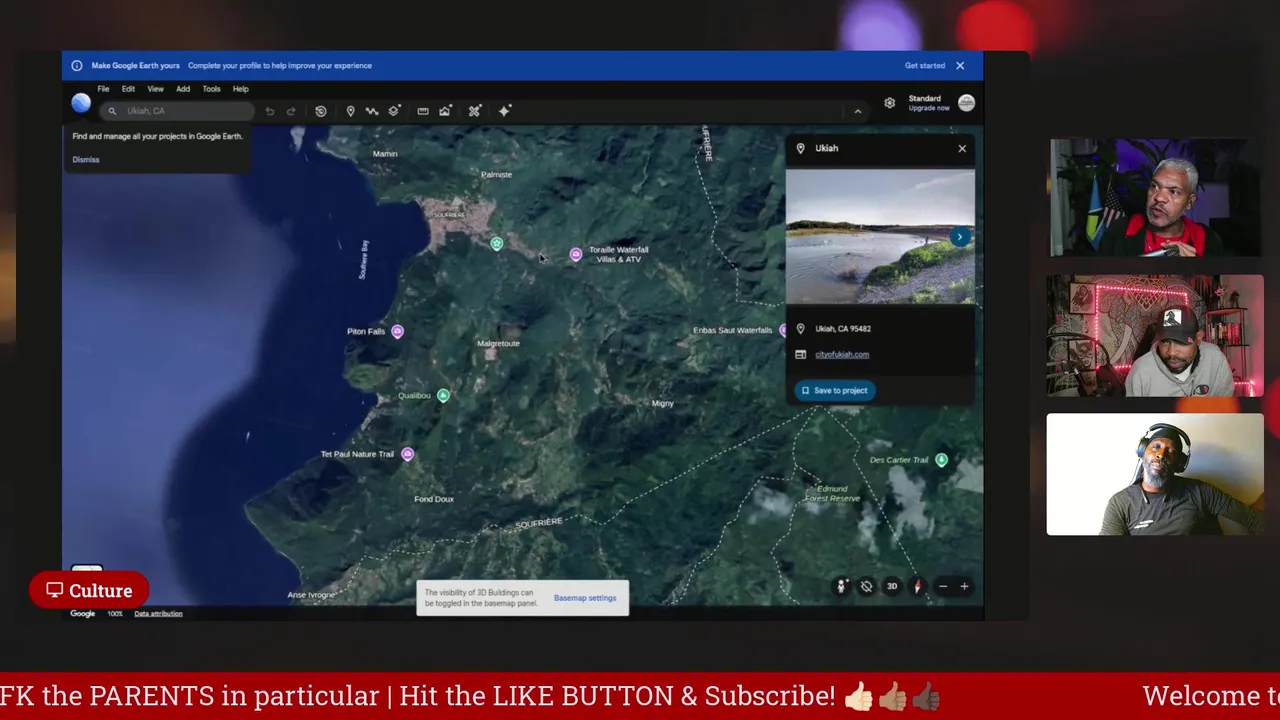Open the Help menu
The image size is (1280, 720).
[240, 89]
